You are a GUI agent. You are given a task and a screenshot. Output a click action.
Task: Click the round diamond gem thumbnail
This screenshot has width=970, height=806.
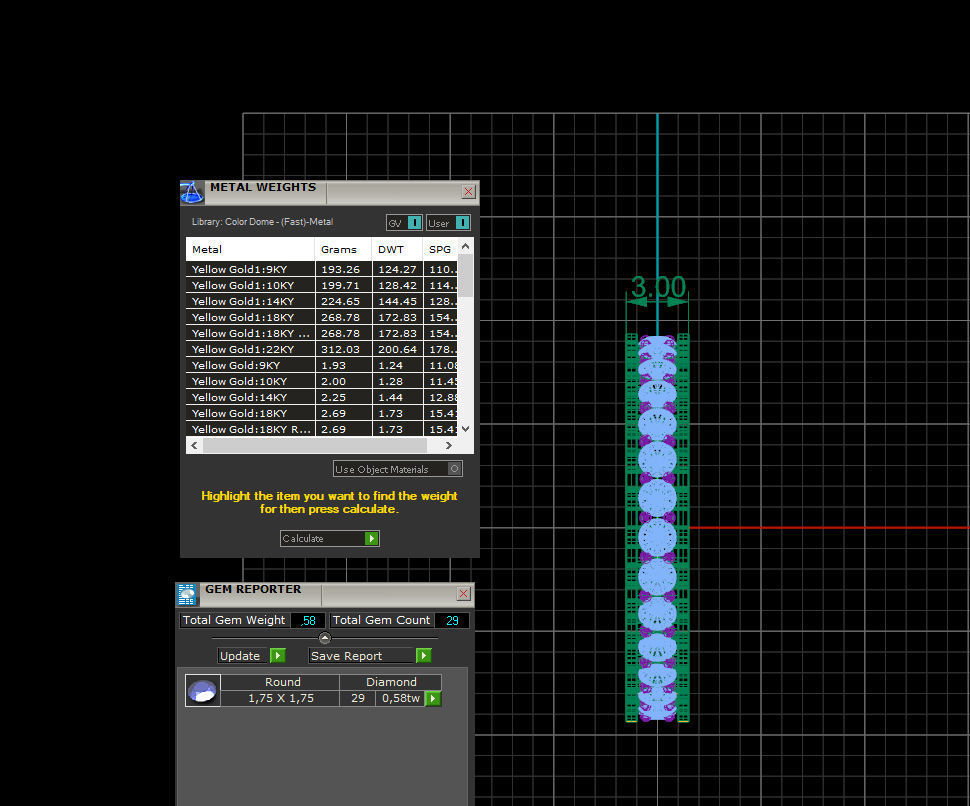203,690
